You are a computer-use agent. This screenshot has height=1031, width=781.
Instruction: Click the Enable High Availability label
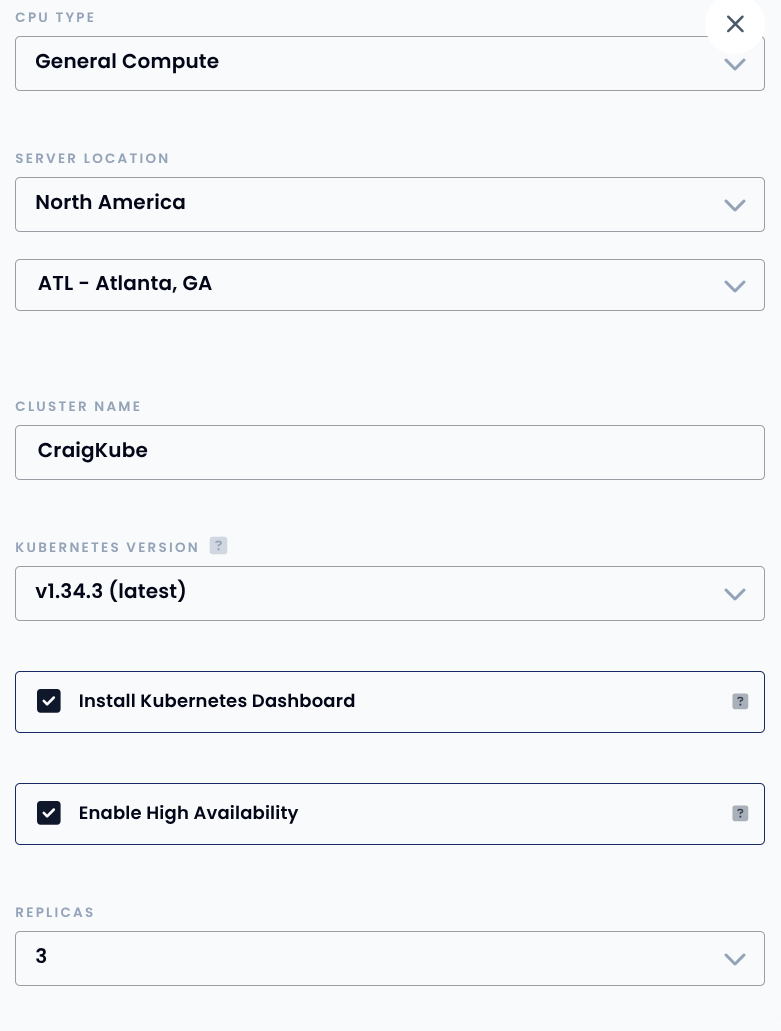point(188,813)
